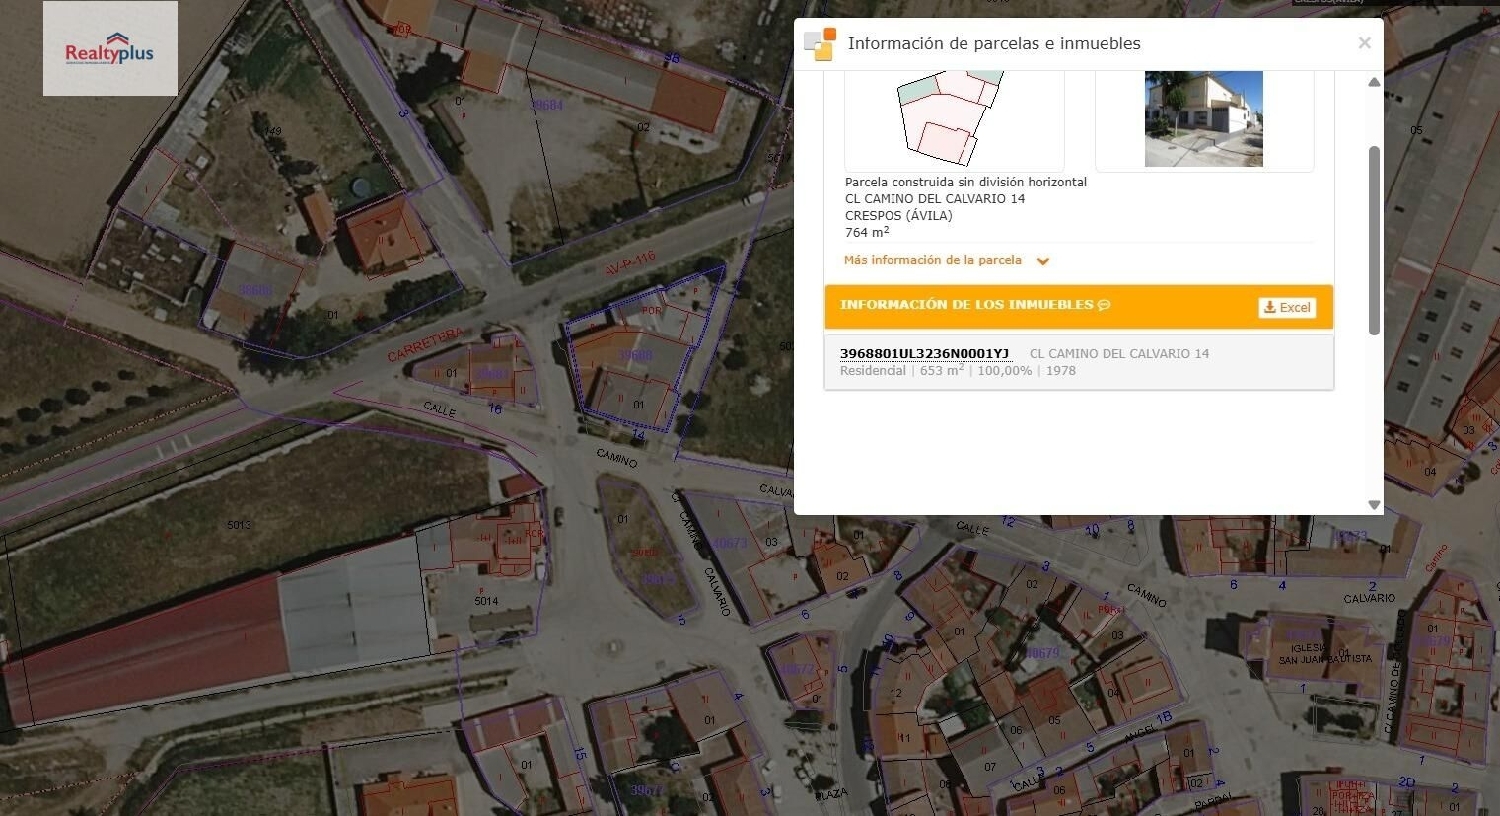Screen dimensions: 1500x816
Task: Click the orange chevron after Más información
Action: tap(1042, 260)
